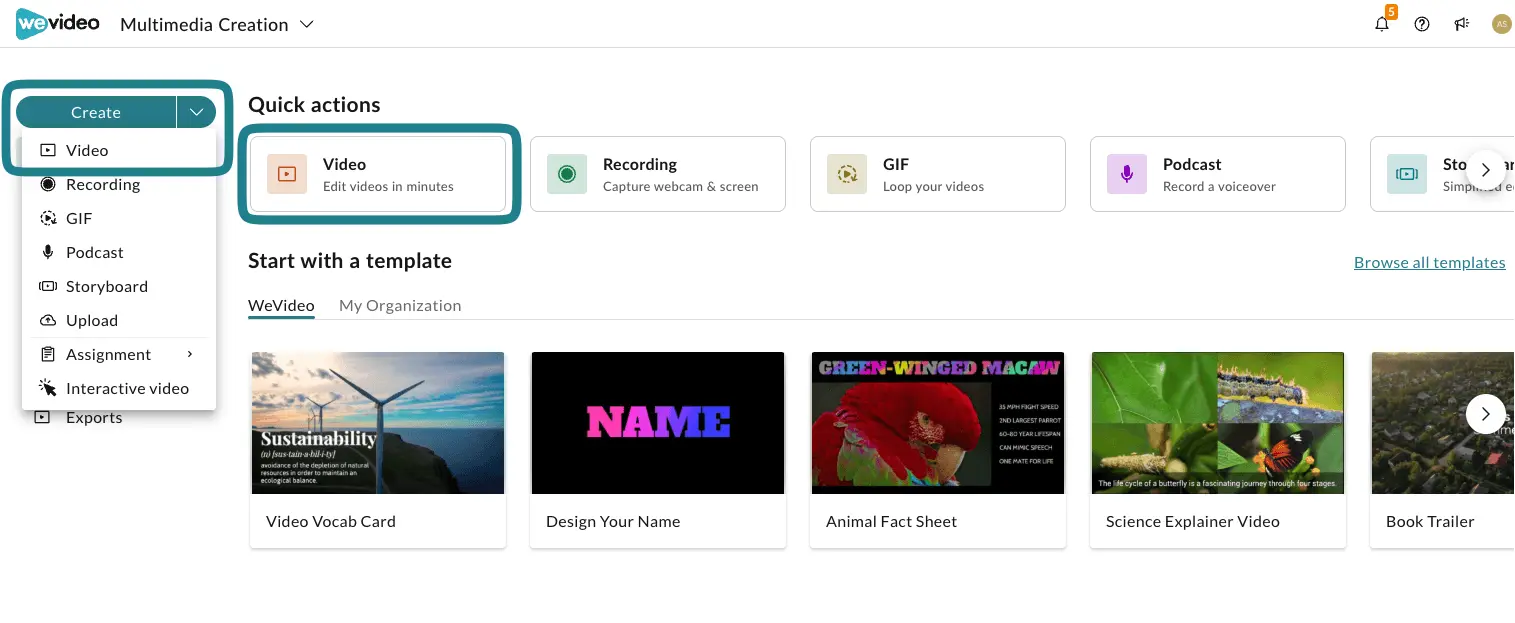
Task: Click the Create button
Action: coord(96,112)
